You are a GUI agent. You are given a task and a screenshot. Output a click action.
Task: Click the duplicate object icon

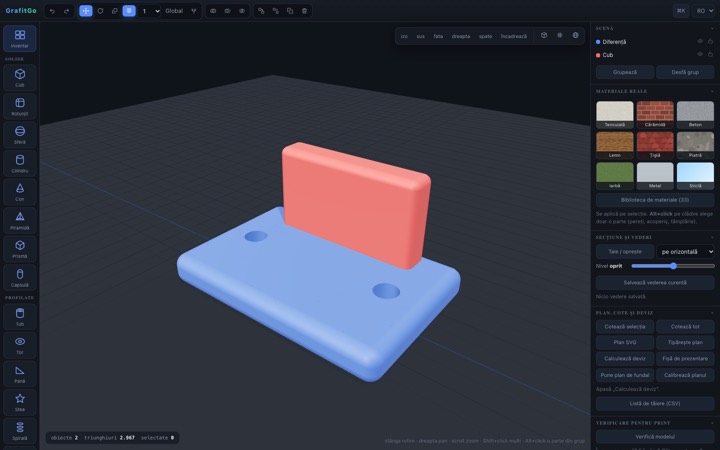[x=290, y=11]
